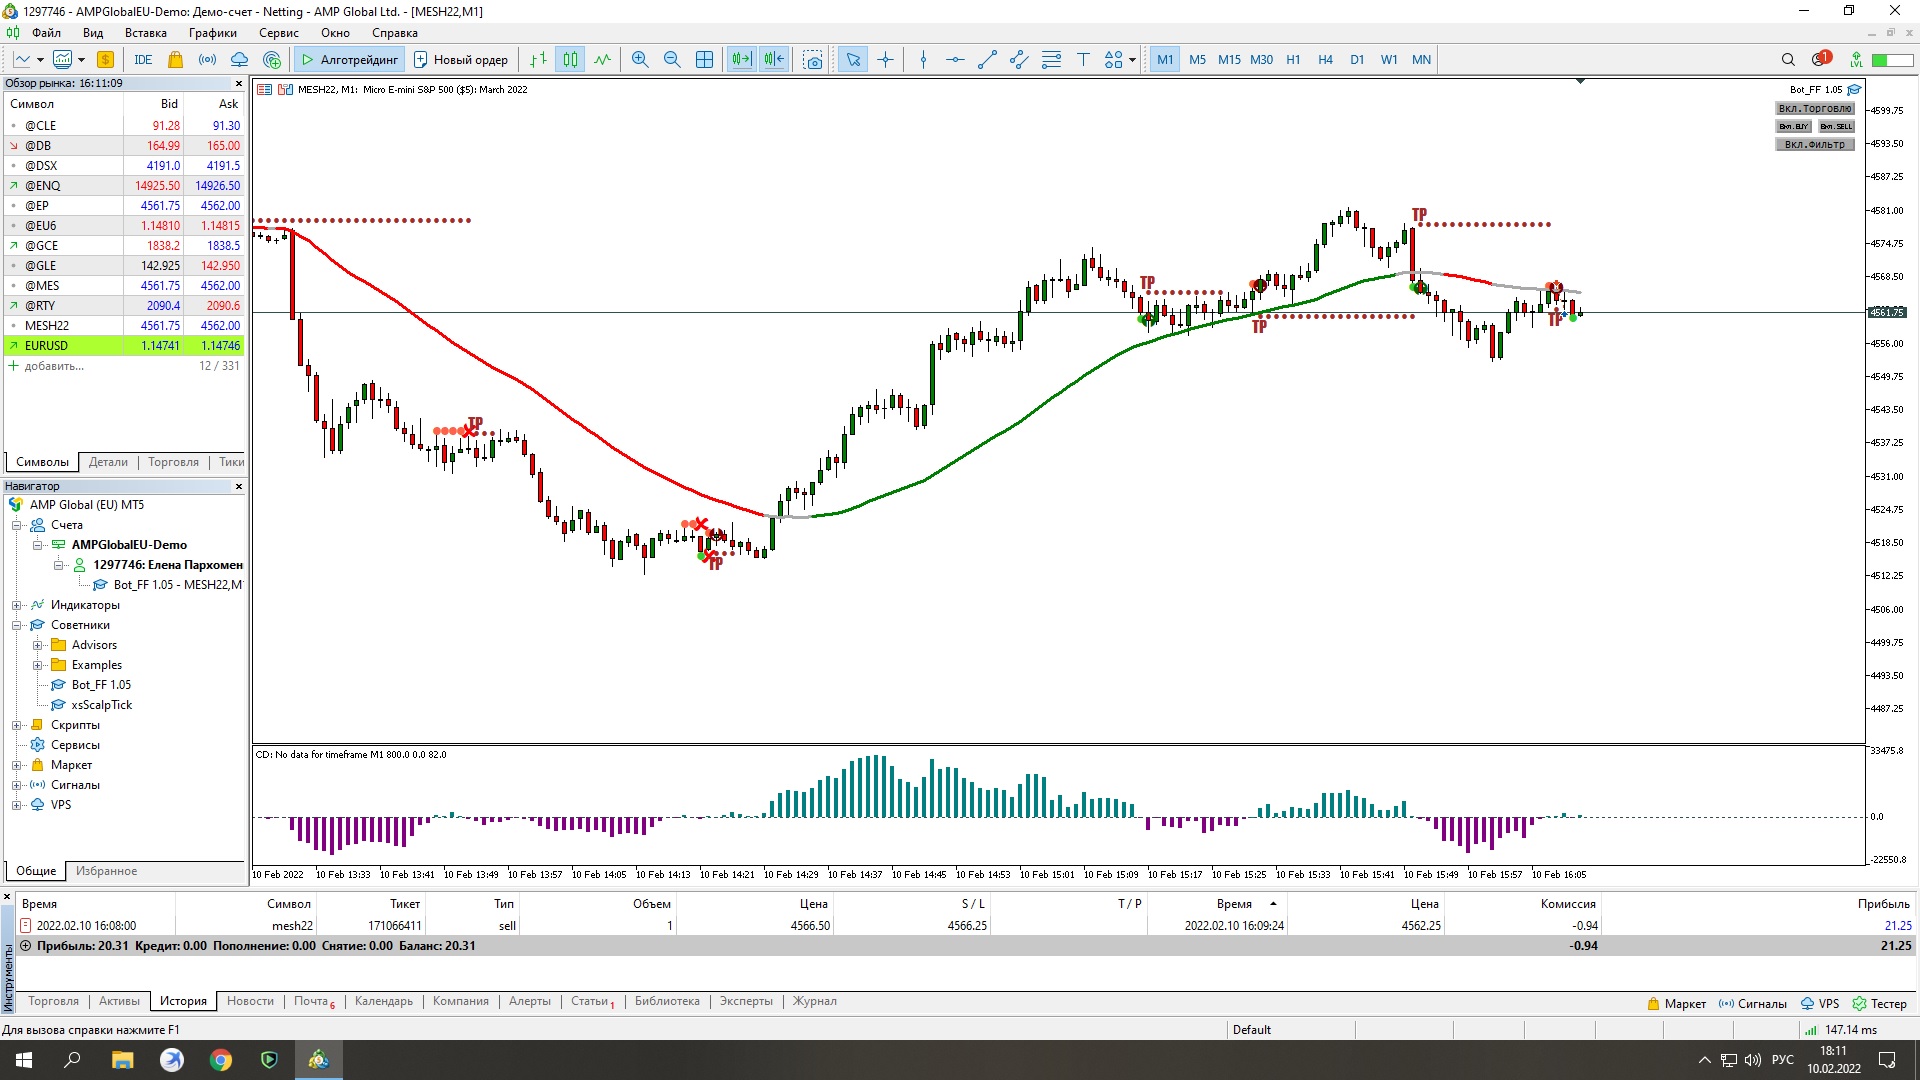Click the Новый ордер button
Screen dimensions: 1920x1080
pos(461,60)
